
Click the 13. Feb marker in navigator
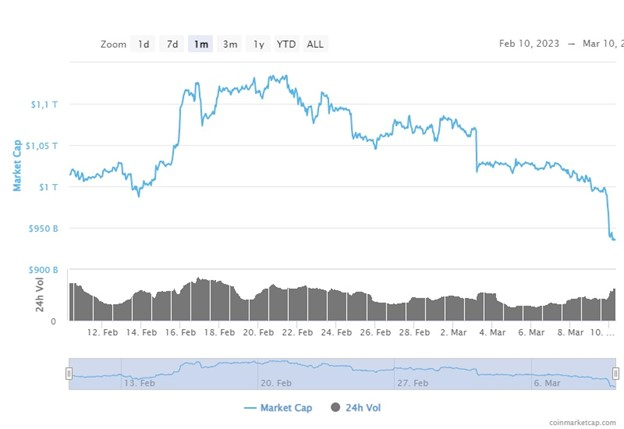(x=139, y=383)
